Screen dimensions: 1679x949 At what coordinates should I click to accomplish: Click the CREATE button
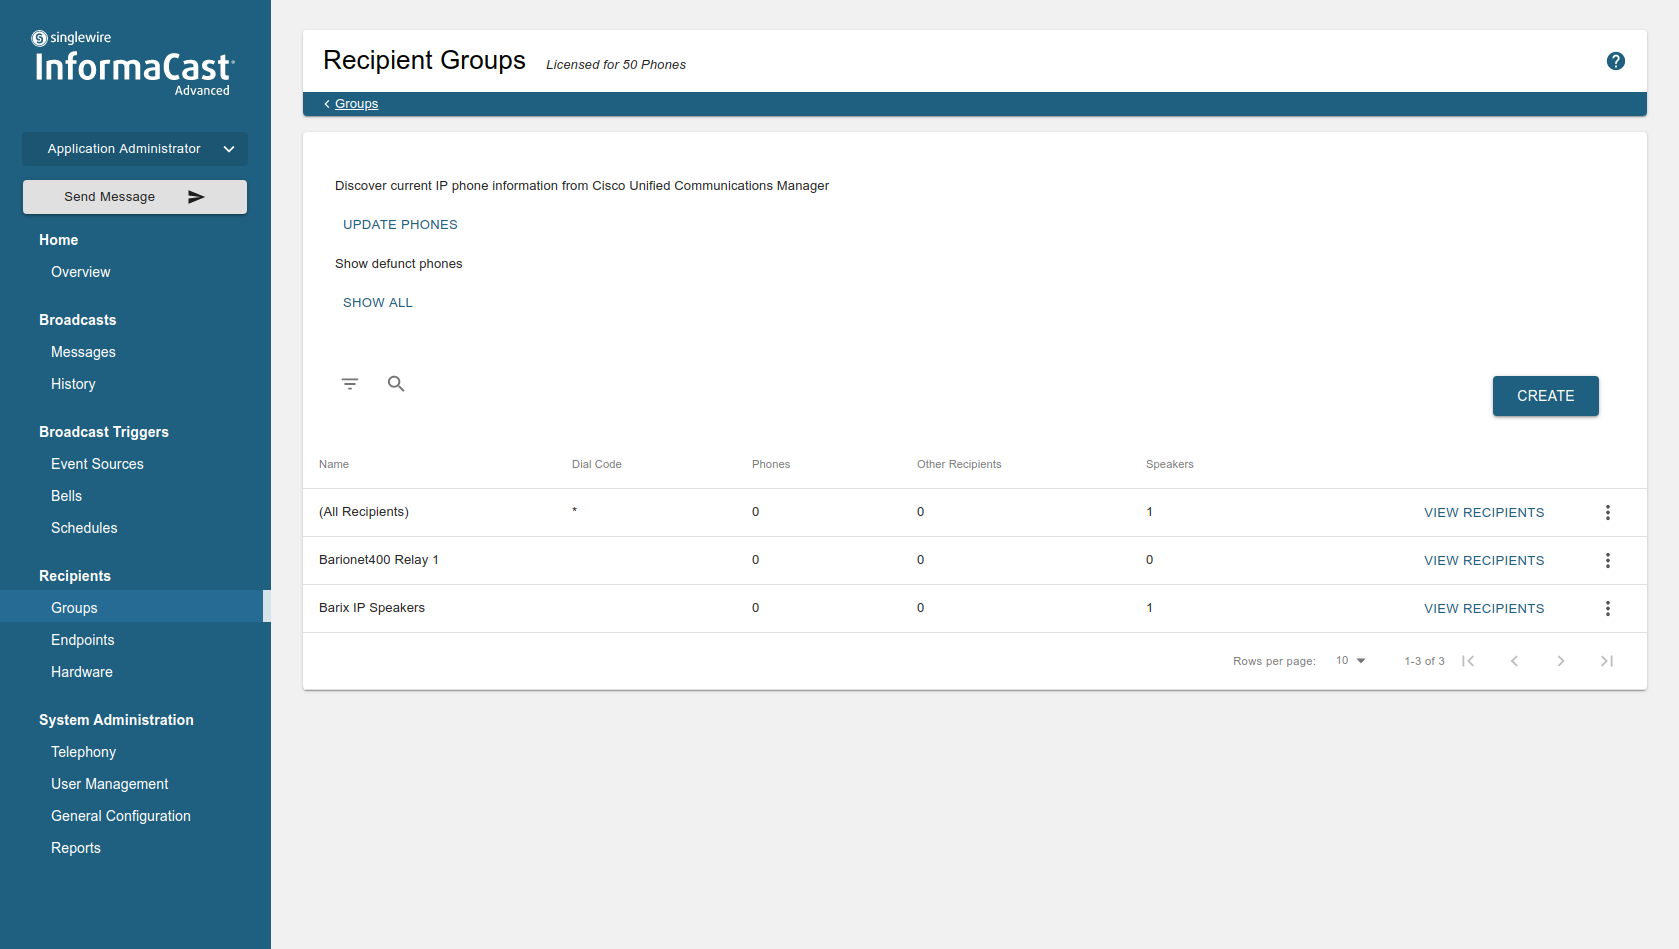(1545, 395)
